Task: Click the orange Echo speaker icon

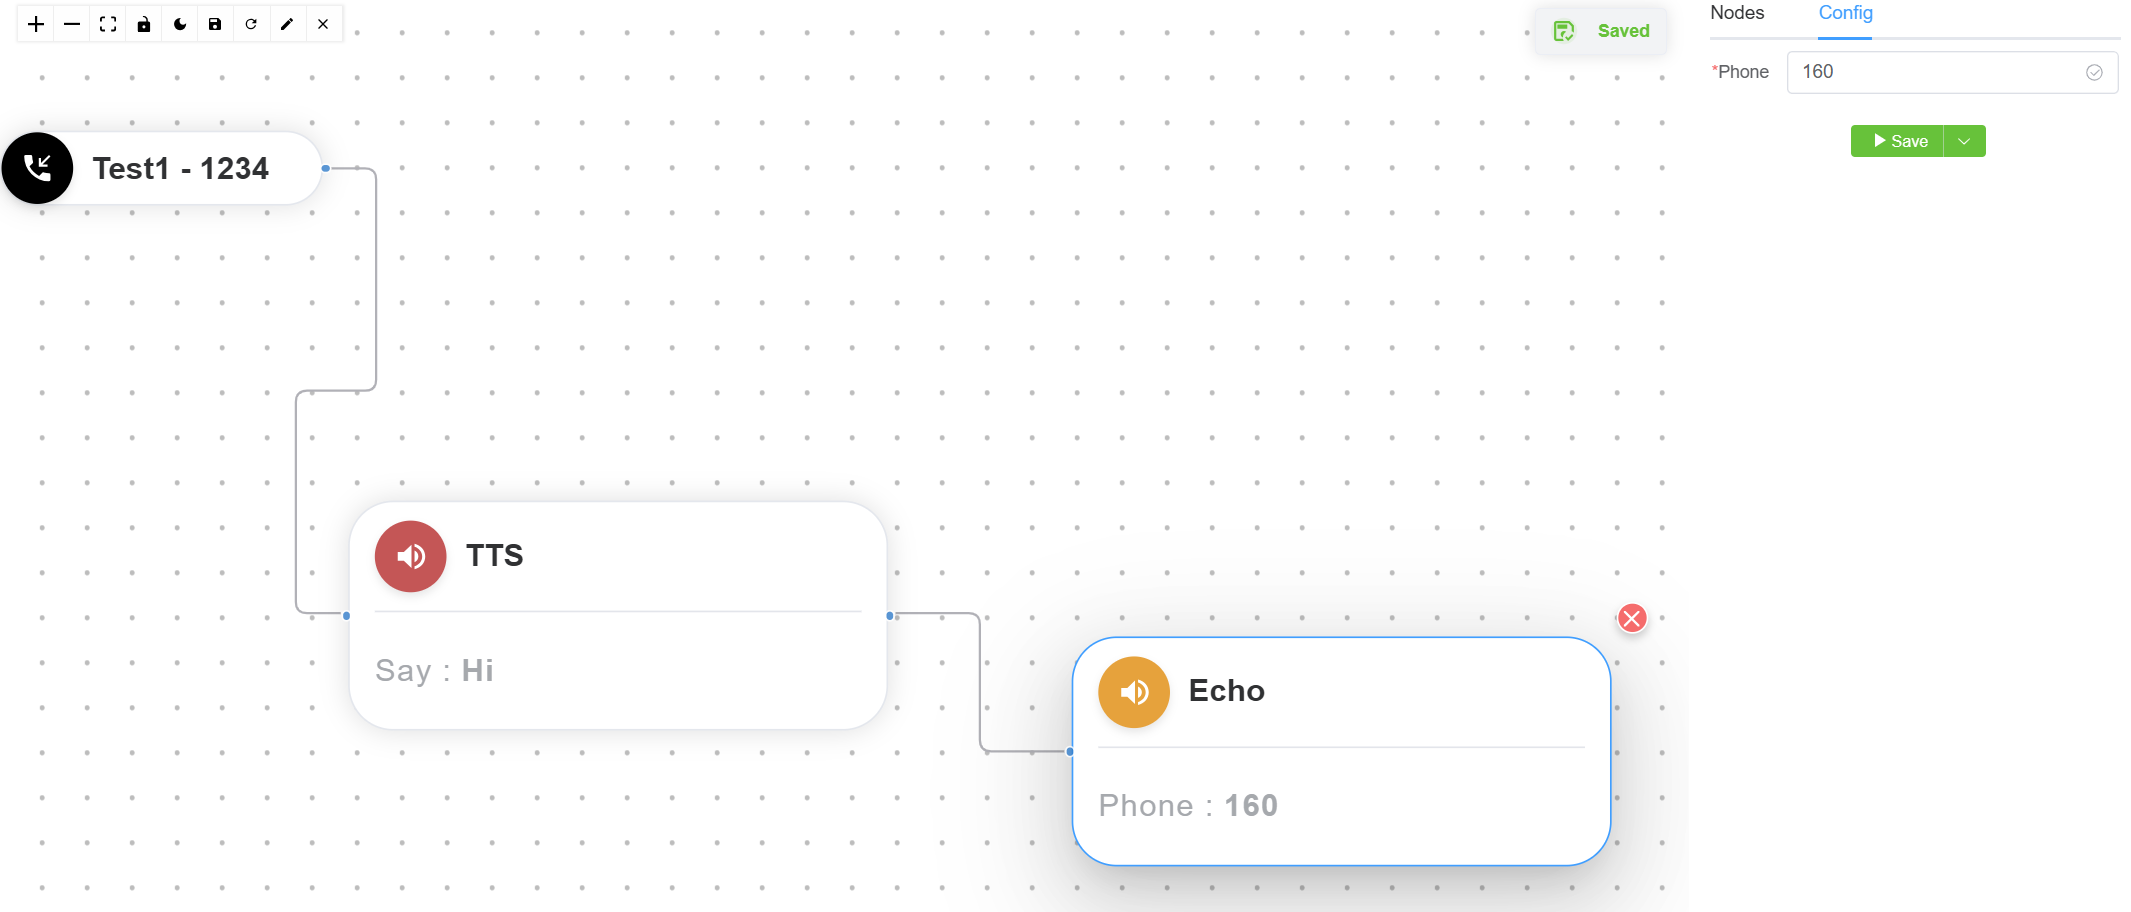Action: (x=1134, y=692)
